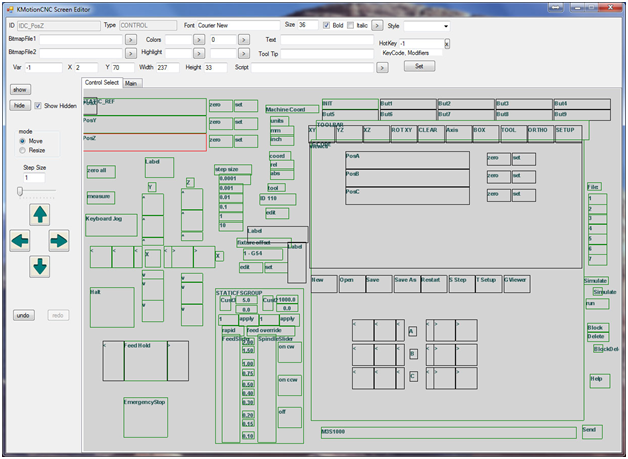Switch to the Main tab
This screenshot has width=628, height=459.
click(132, 83)
